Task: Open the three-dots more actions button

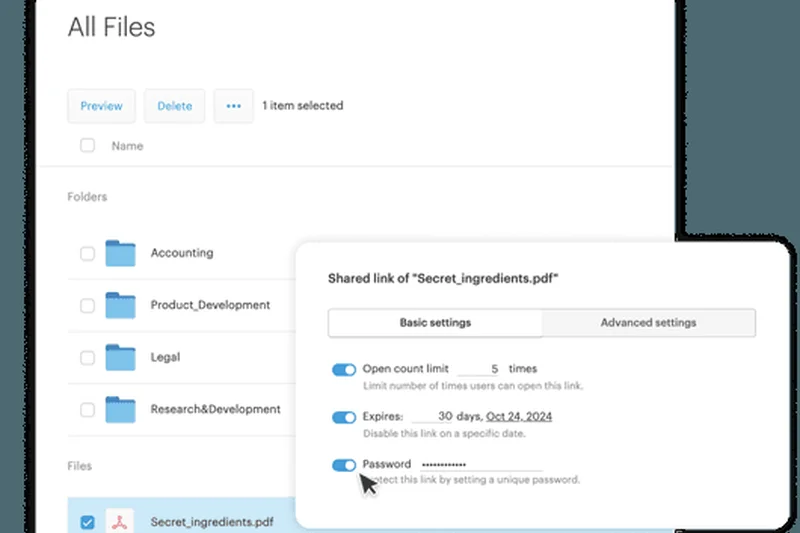Action: pyautogui.click(x=233, y=106)
